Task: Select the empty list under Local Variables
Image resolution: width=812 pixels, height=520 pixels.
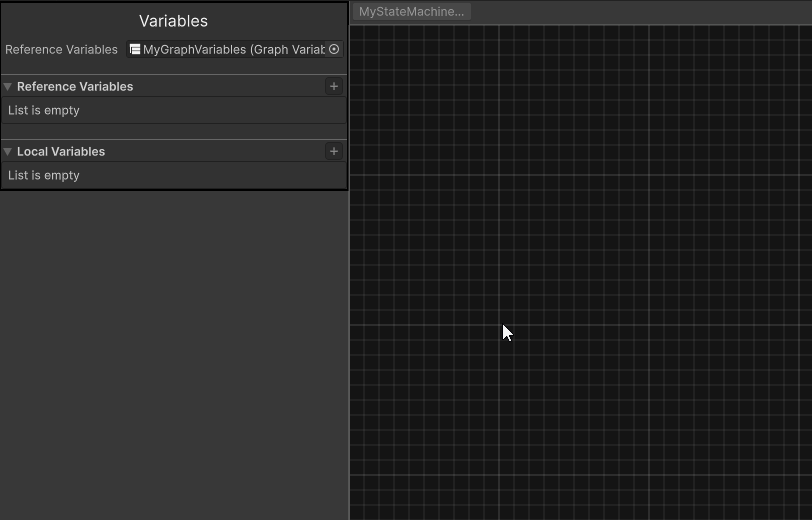Action: click(44, 176)
